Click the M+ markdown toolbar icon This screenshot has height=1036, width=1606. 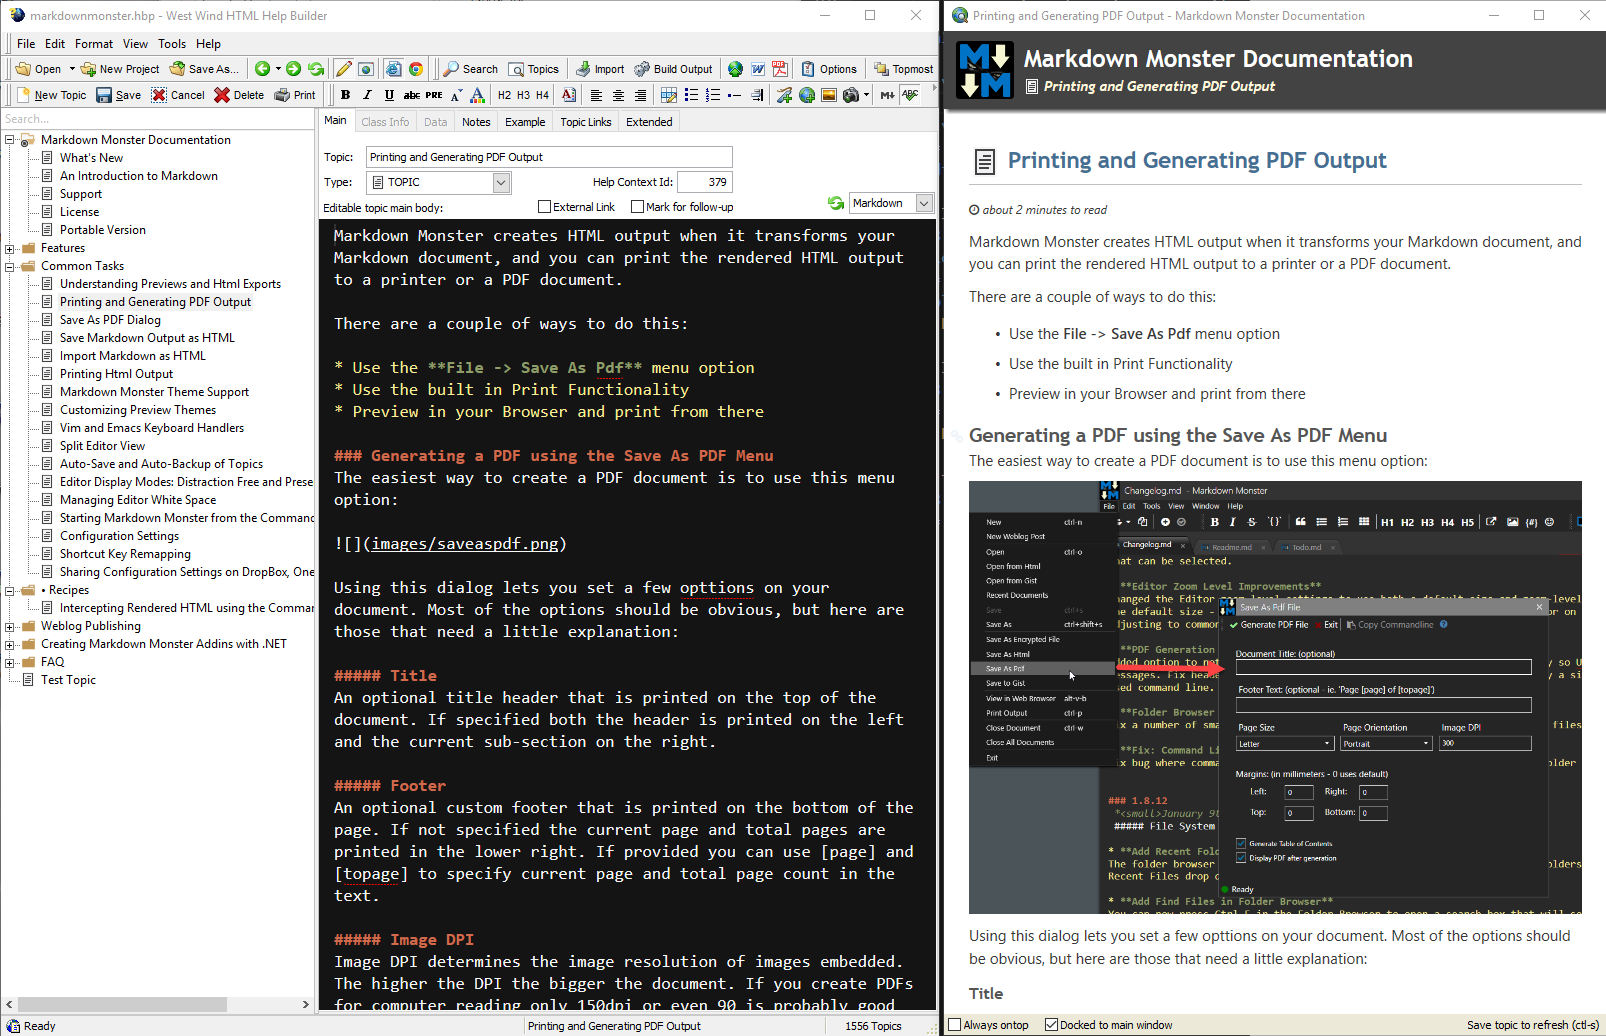click(x=887, y=95)
